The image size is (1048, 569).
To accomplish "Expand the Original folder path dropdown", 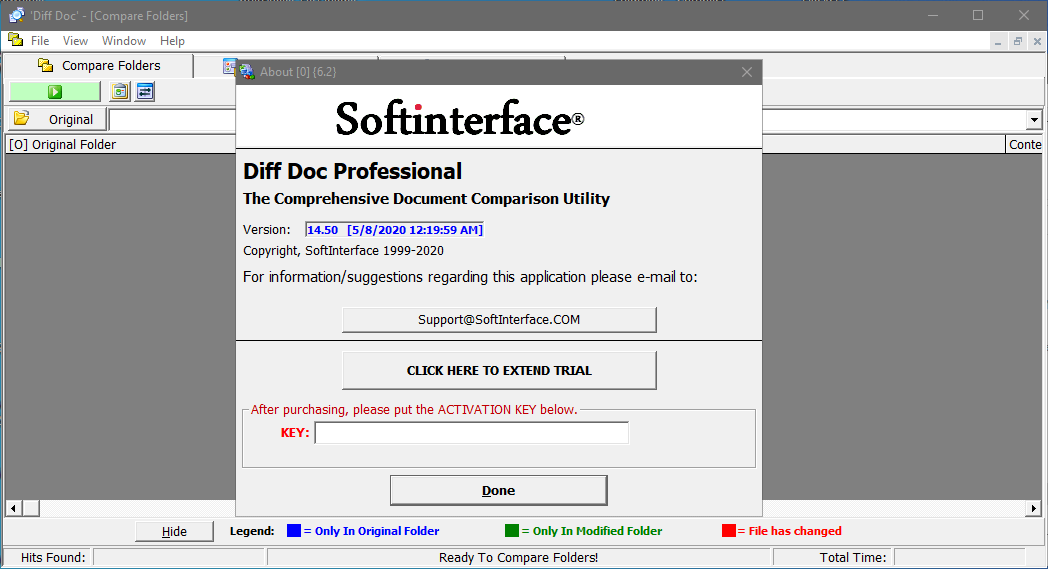I will tap(1034, 120).
